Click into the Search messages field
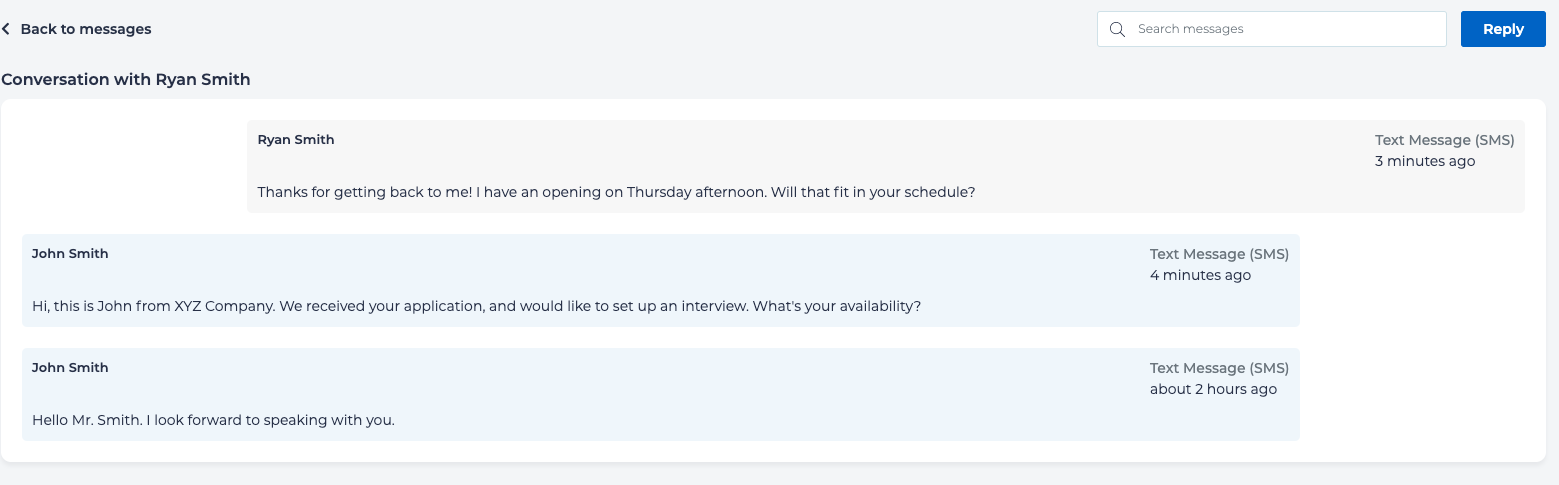This screenshot has height=485, width=1559. (1285, 29)
